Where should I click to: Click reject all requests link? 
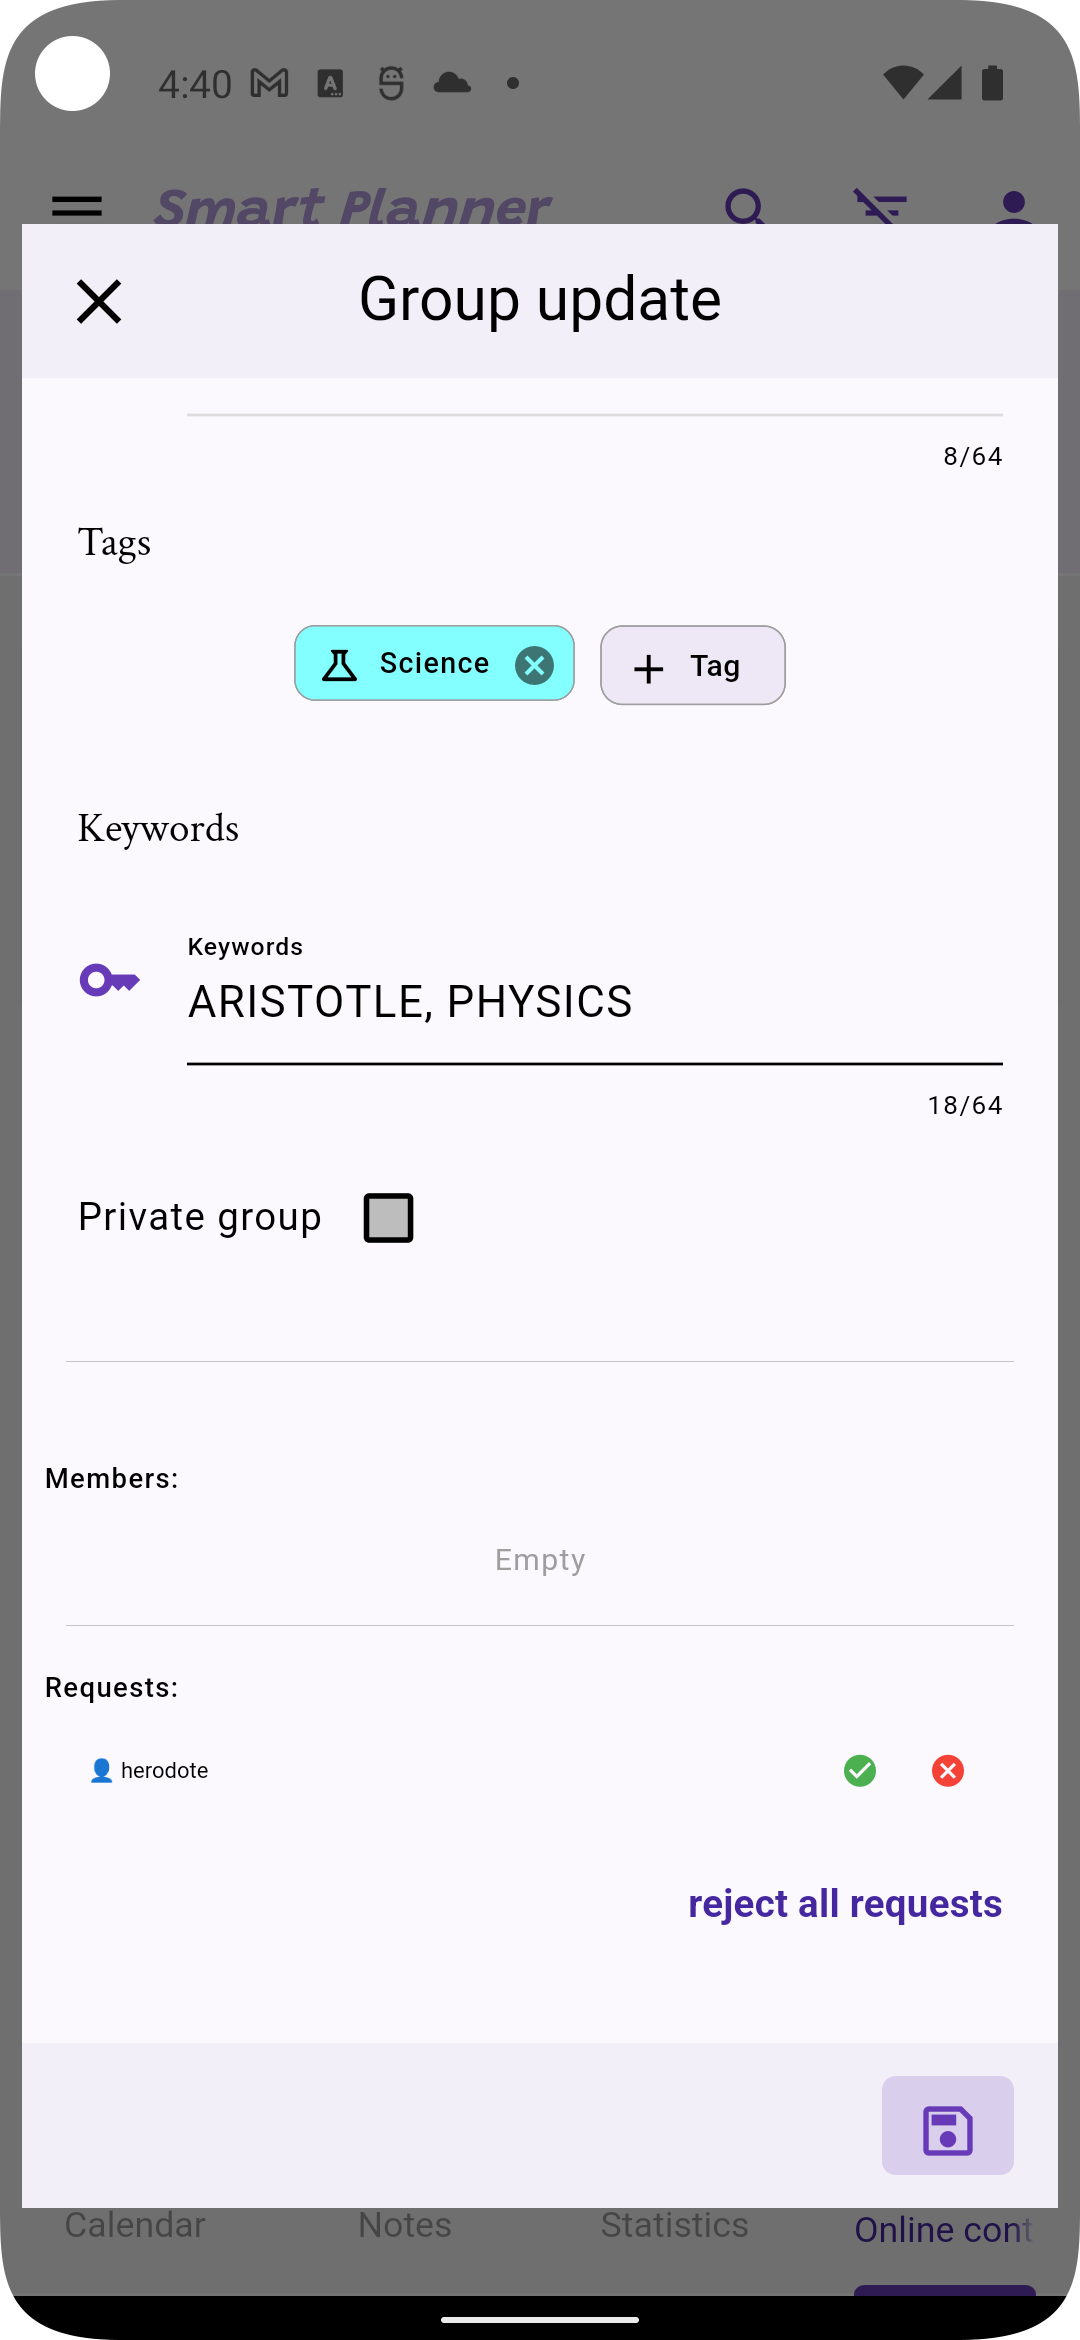[x=844, y=1904]
